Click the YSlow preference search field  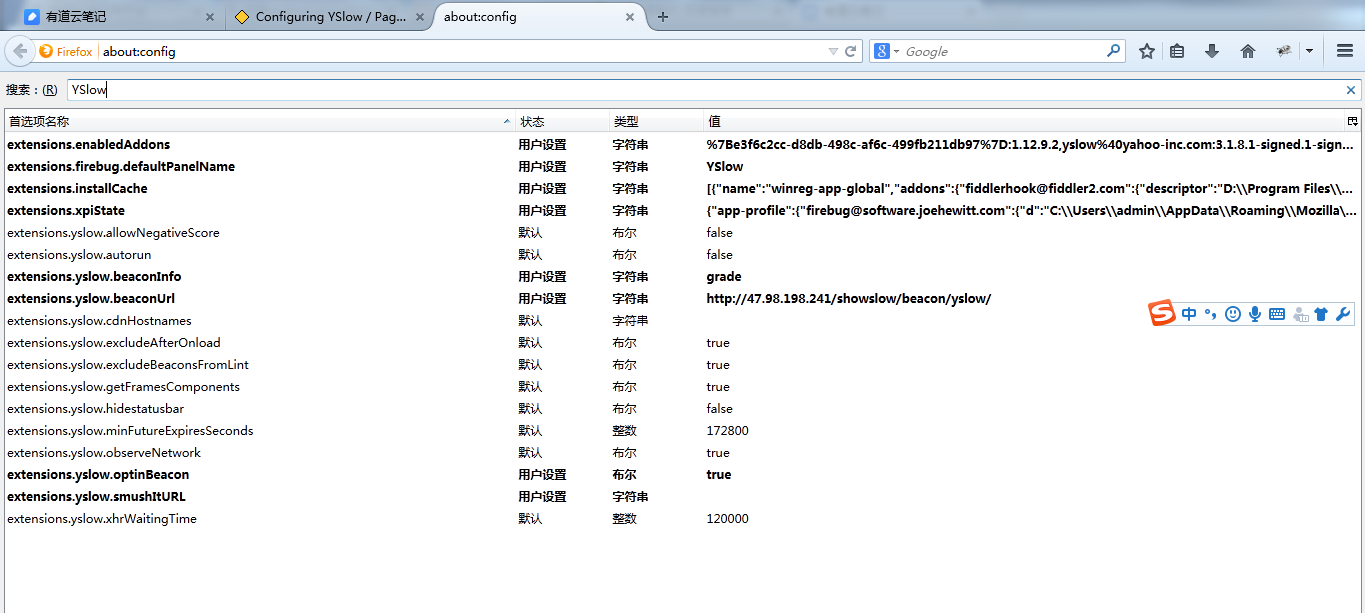click(704, 90)
